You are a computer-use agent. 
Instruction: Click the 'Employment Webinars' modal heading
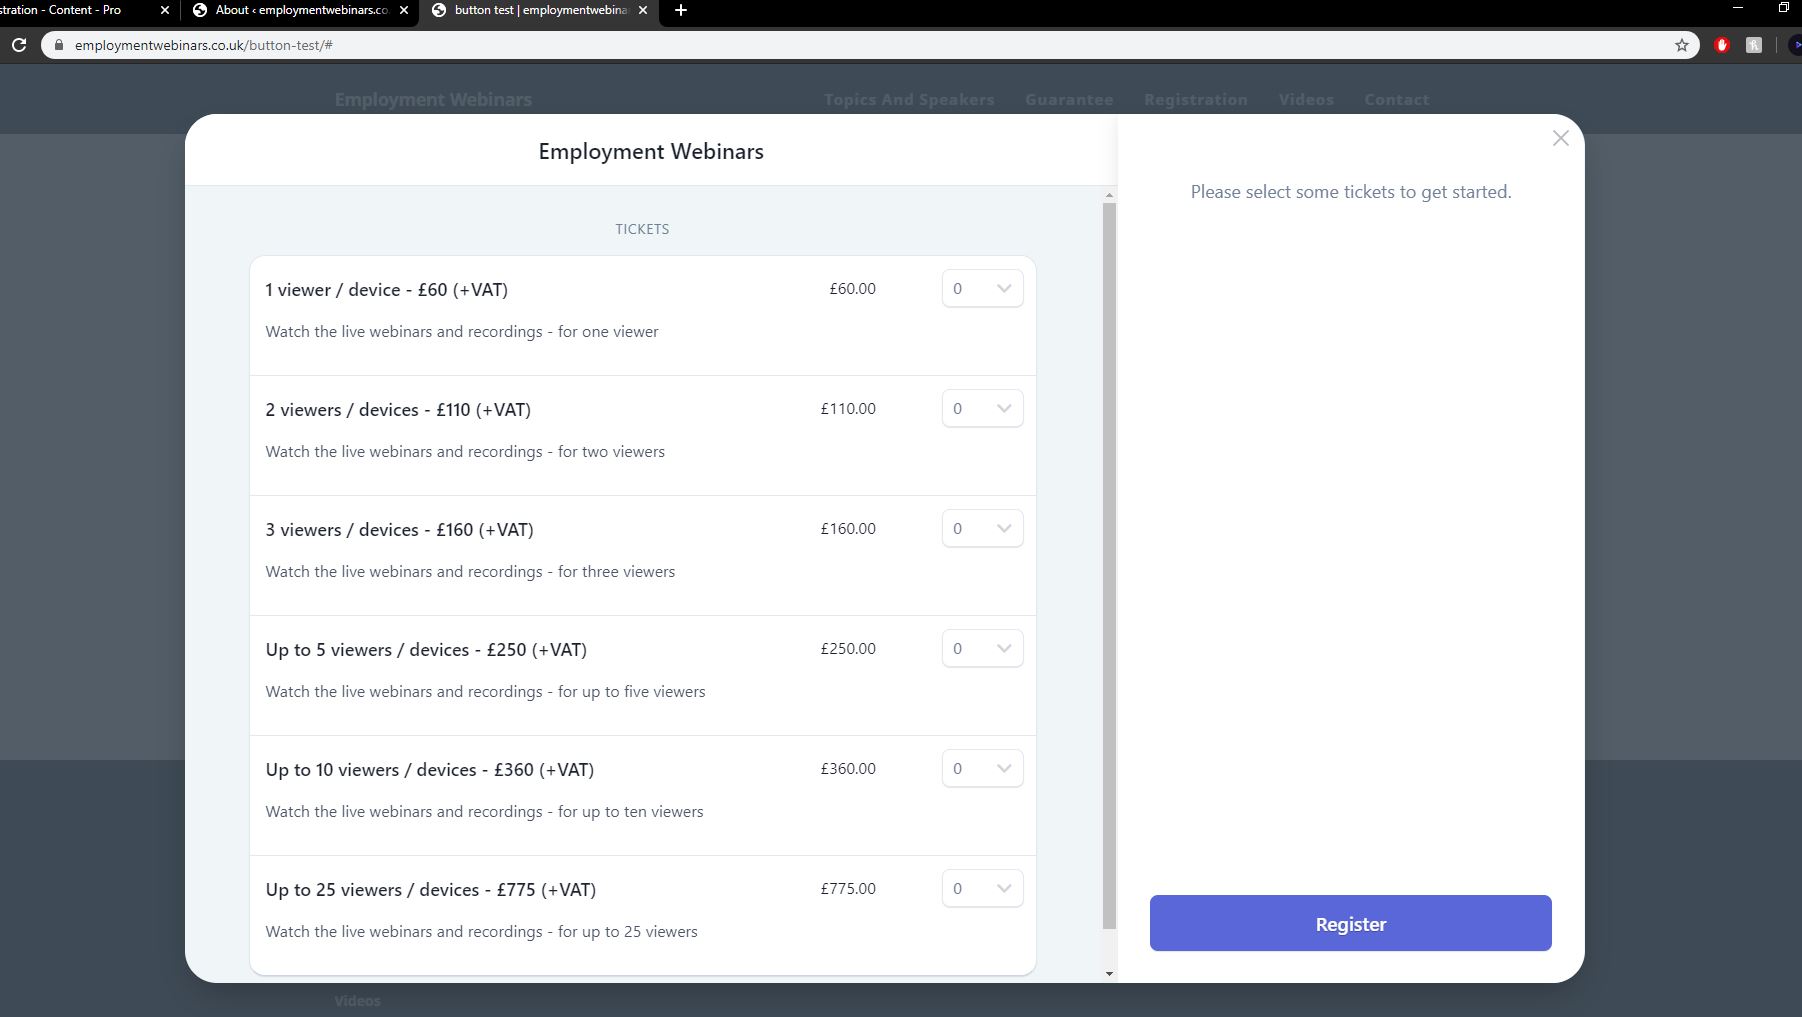pyautogui.click(x=651, y=152)
